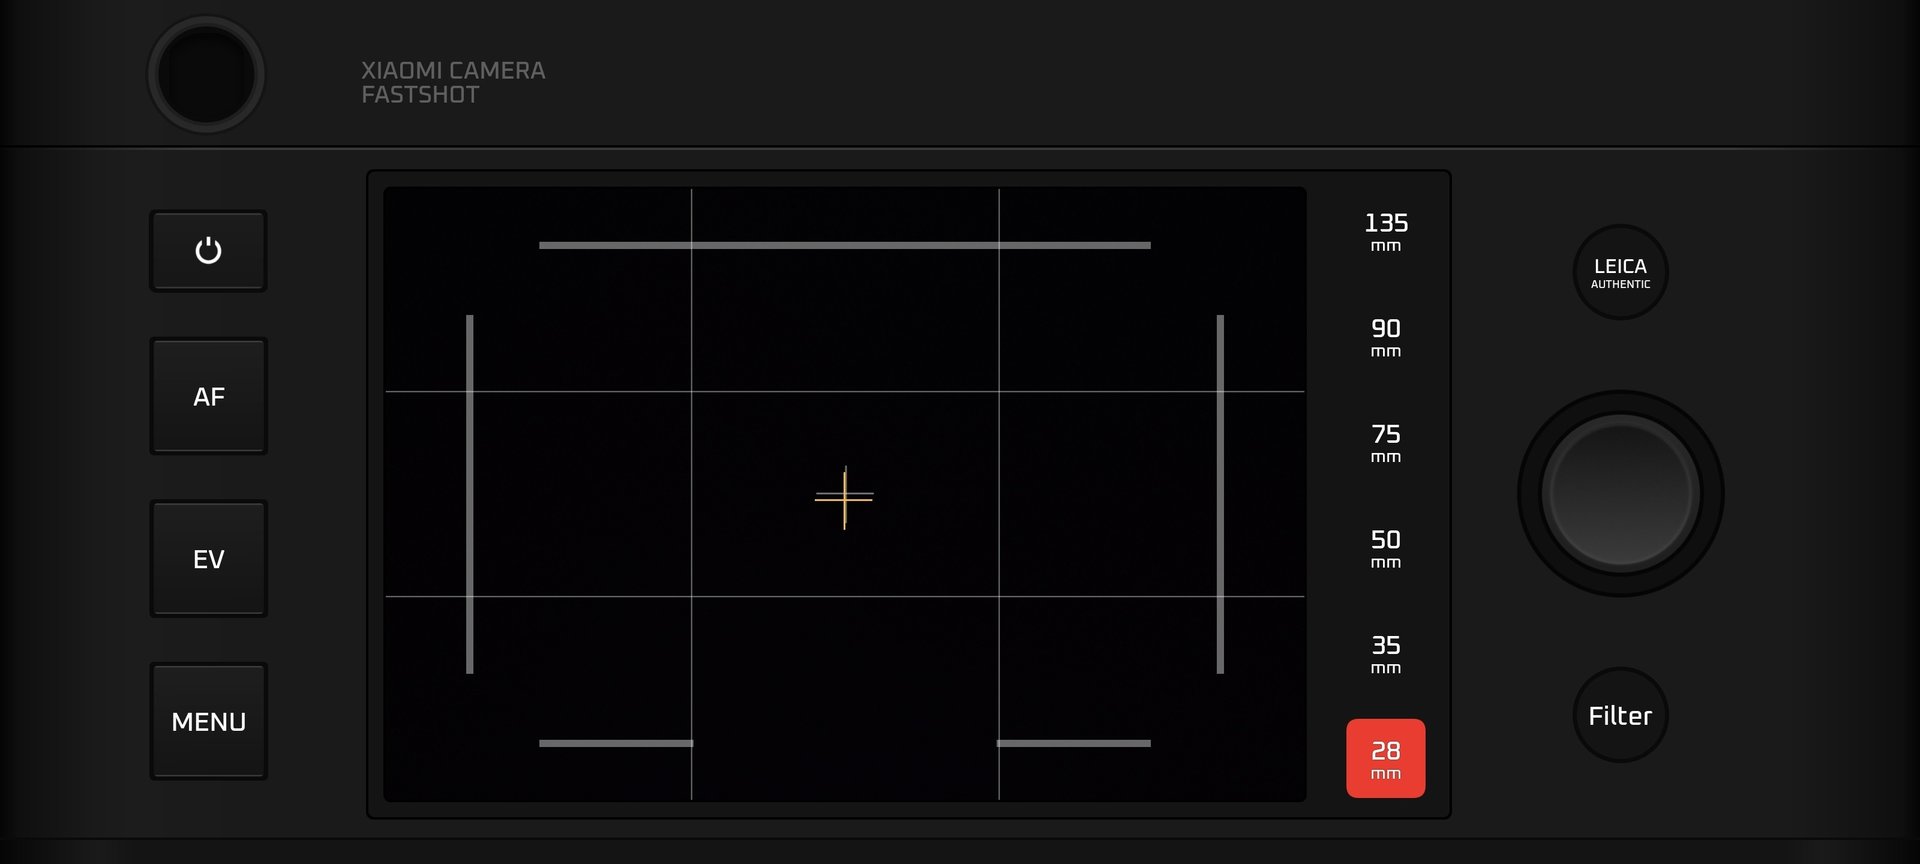The width and height of the screenshot is (1920, 864).
Task: Click the left vertical frame line
Action: (469, 494)
